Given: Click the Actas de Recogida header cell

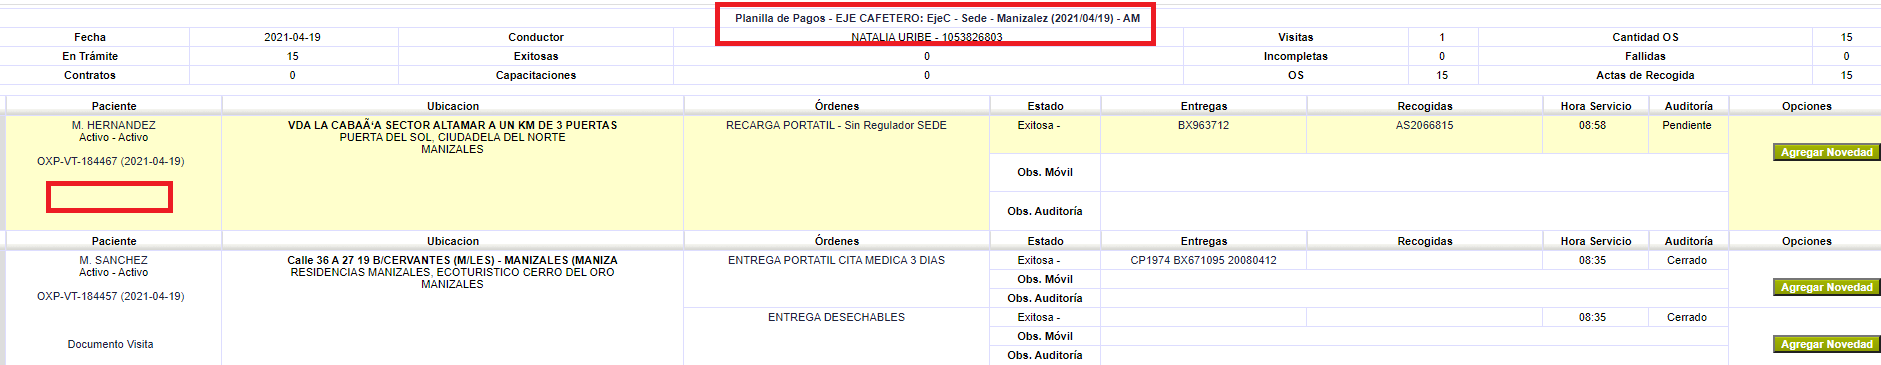Looking at the screenshot, I should click(1645, 75).
